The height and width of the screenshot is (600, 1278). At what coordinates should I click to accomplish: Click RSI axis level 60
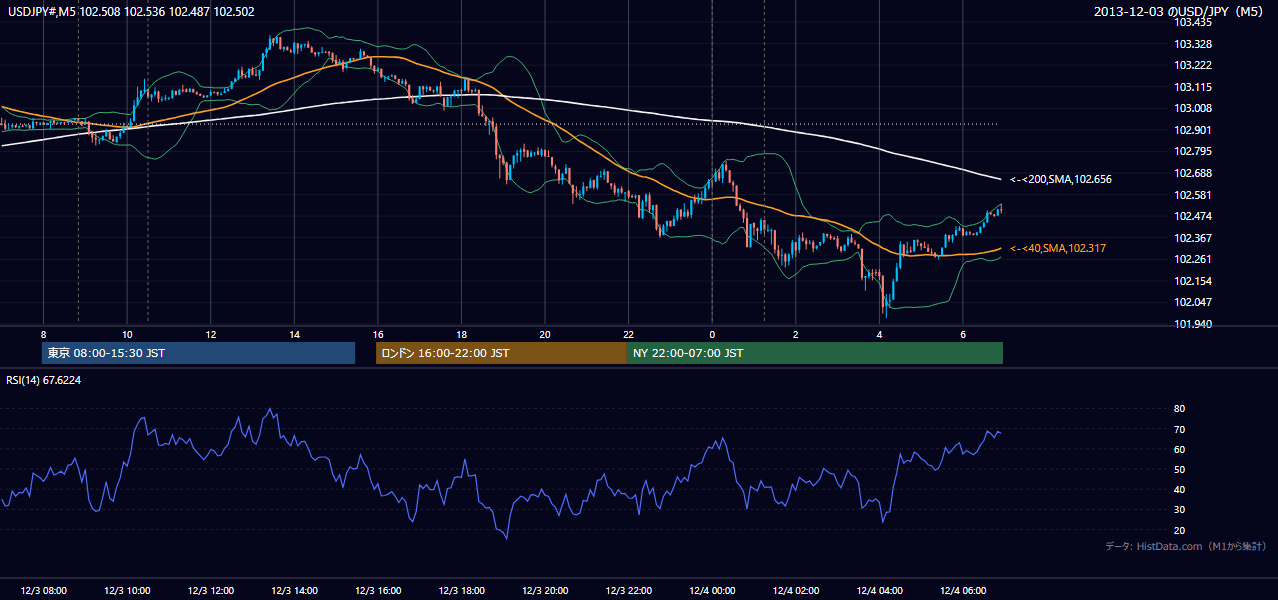coord(1179,449)
